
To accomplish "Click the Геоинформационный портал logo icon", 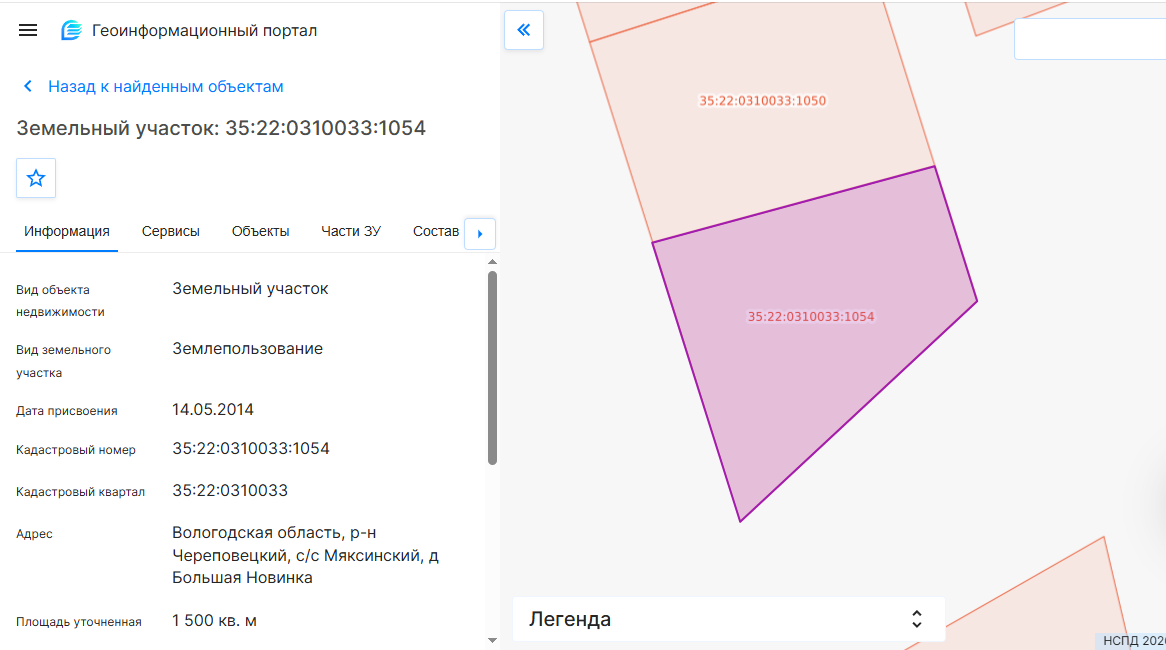I will coord(71,30).
